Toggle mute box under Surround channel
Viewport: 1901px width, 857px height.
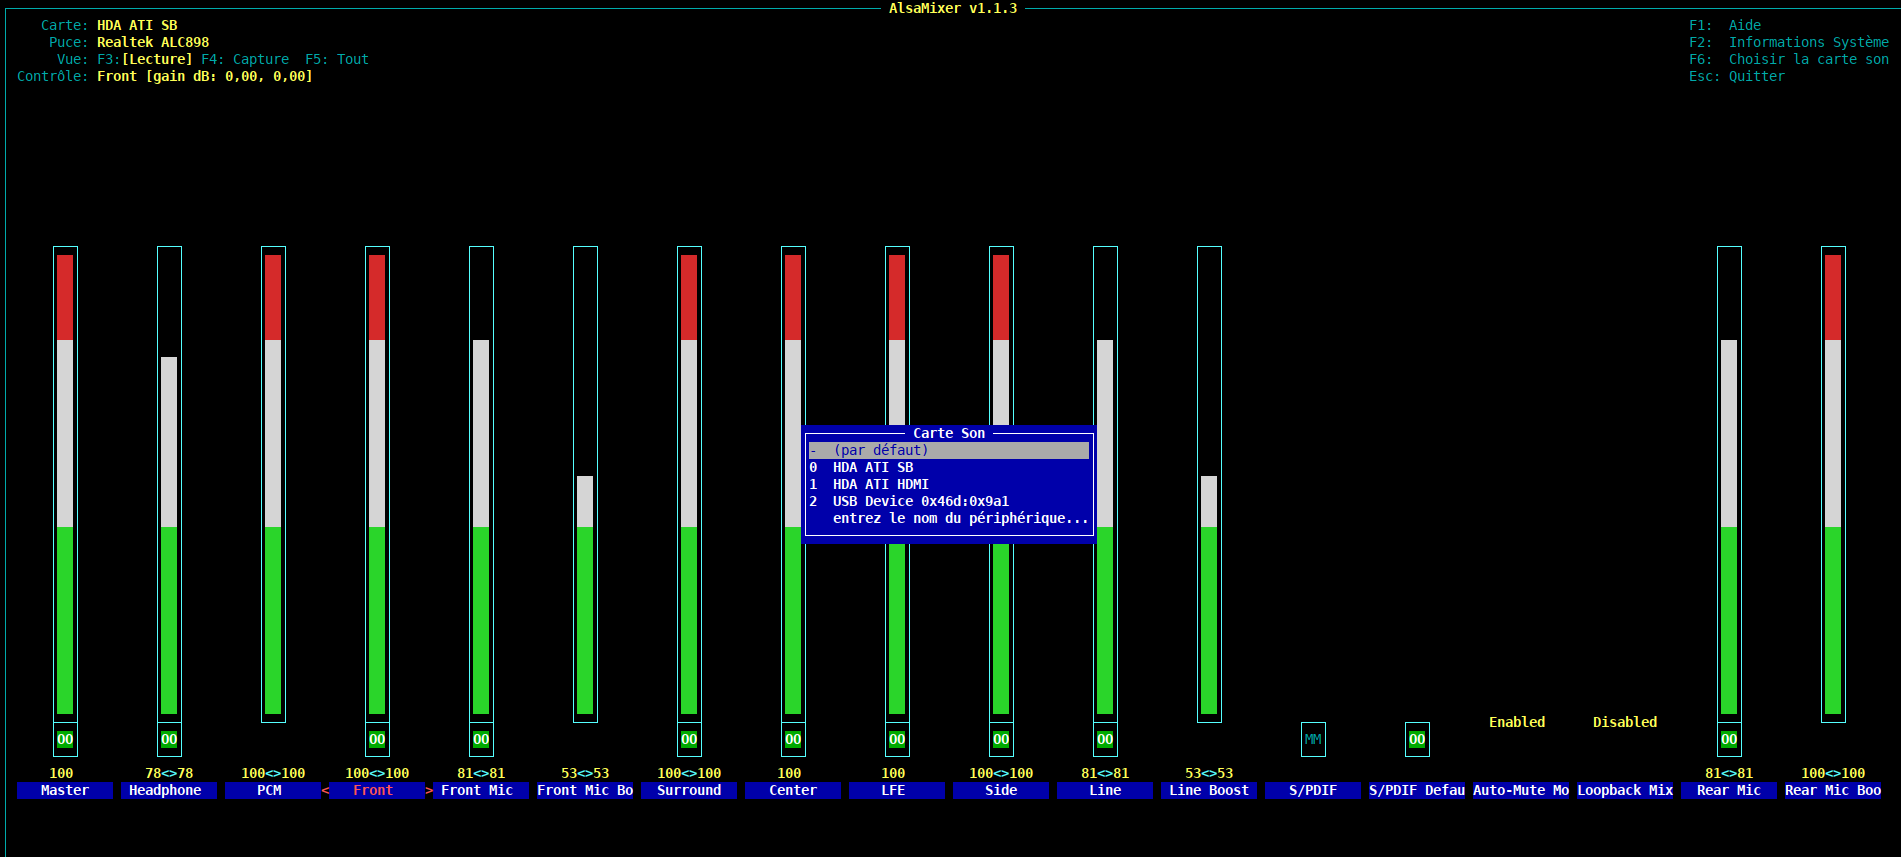(689, 739)
